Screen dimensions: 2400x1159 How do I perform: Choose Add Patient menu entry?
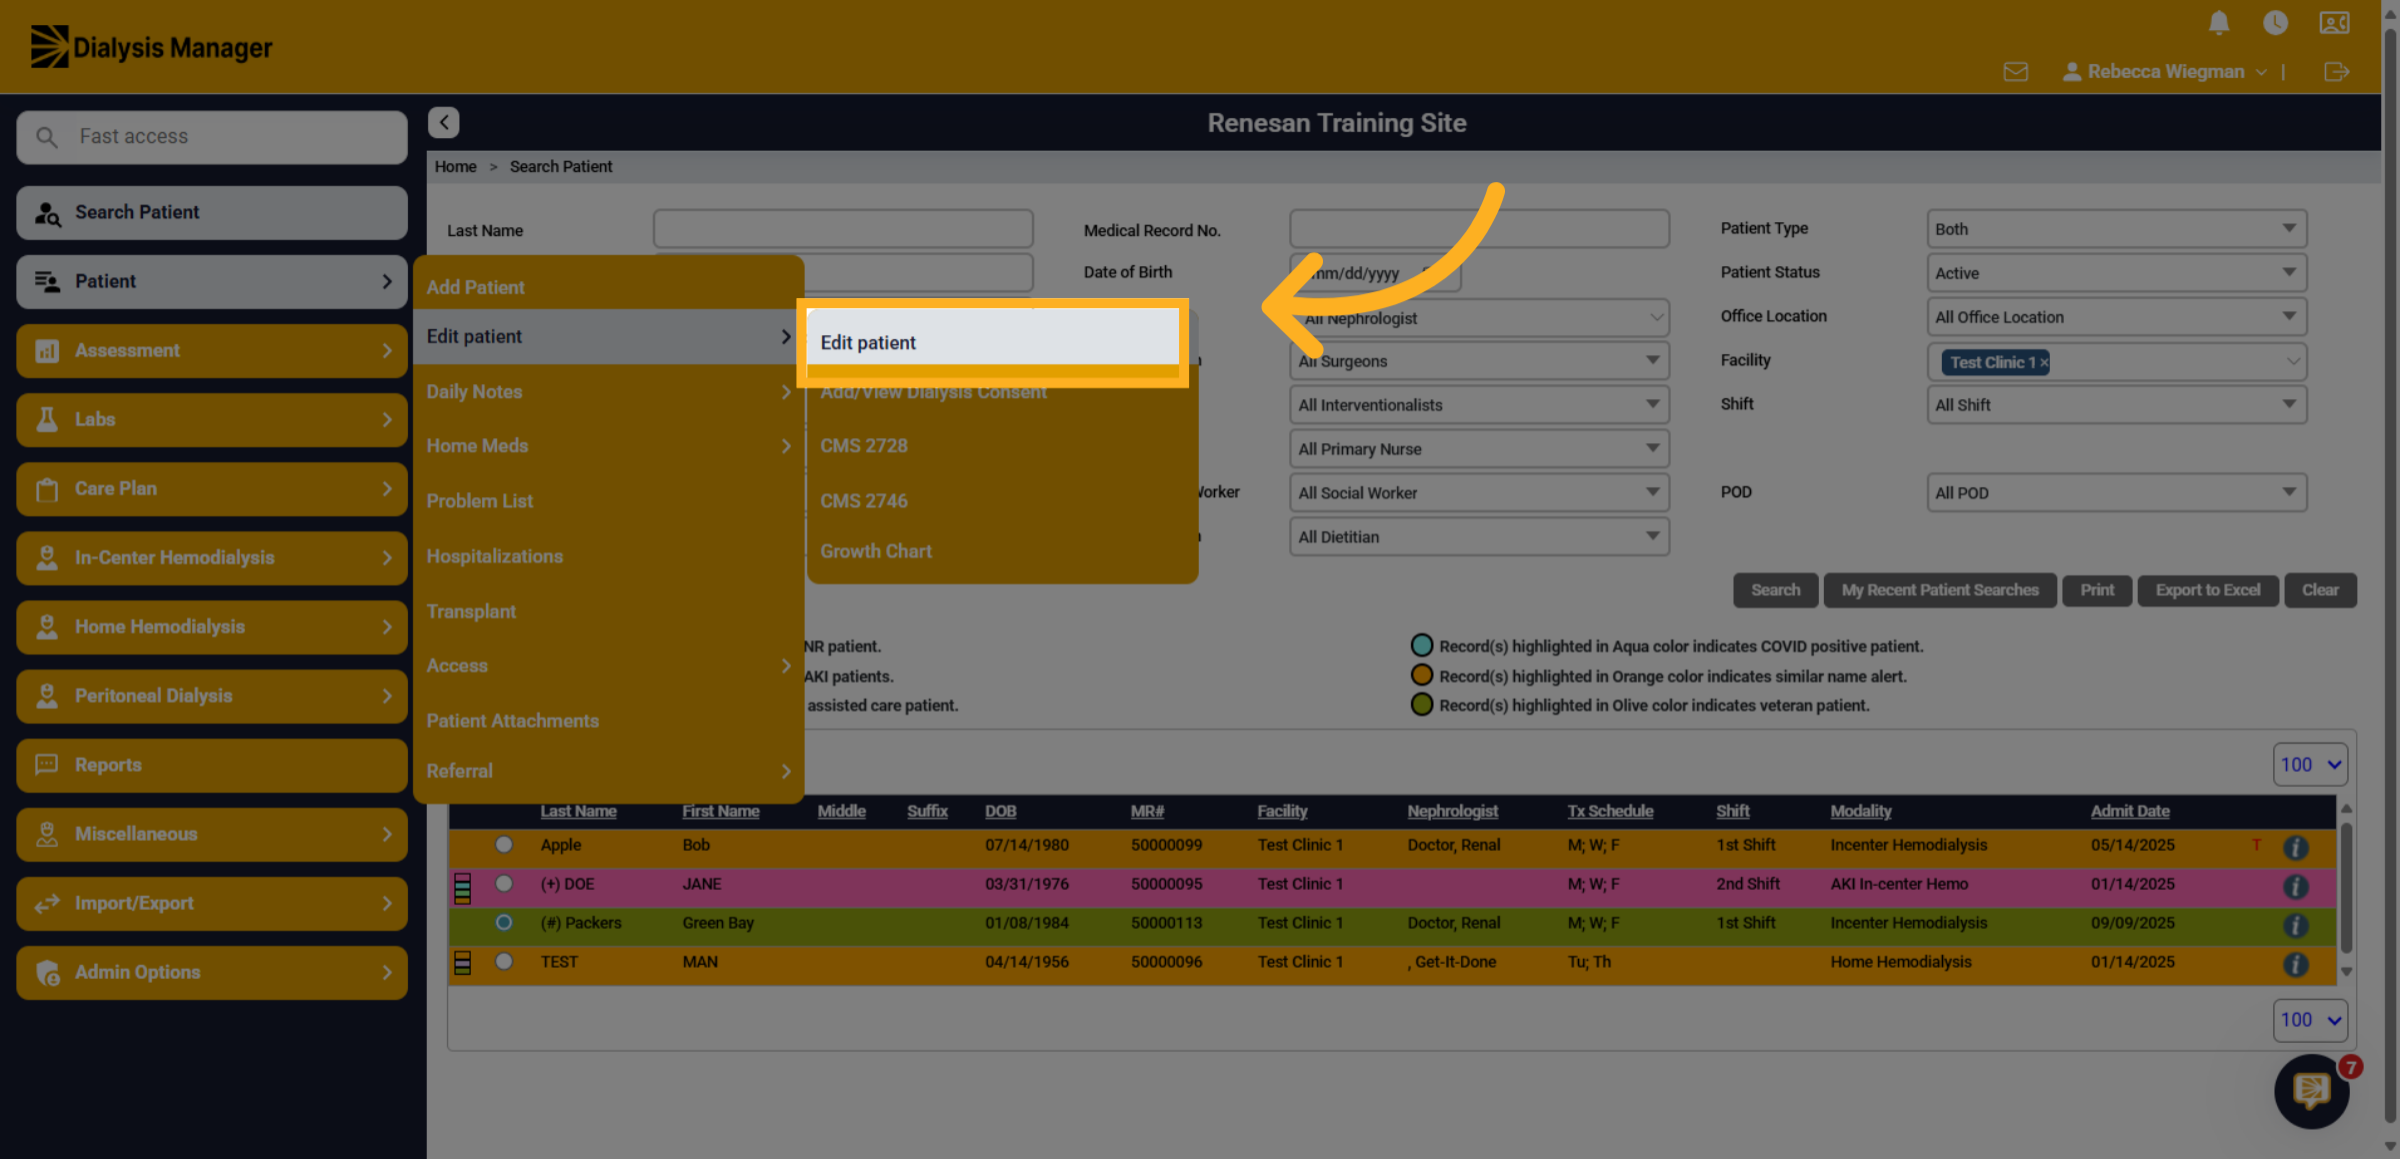tap(608, 287)
